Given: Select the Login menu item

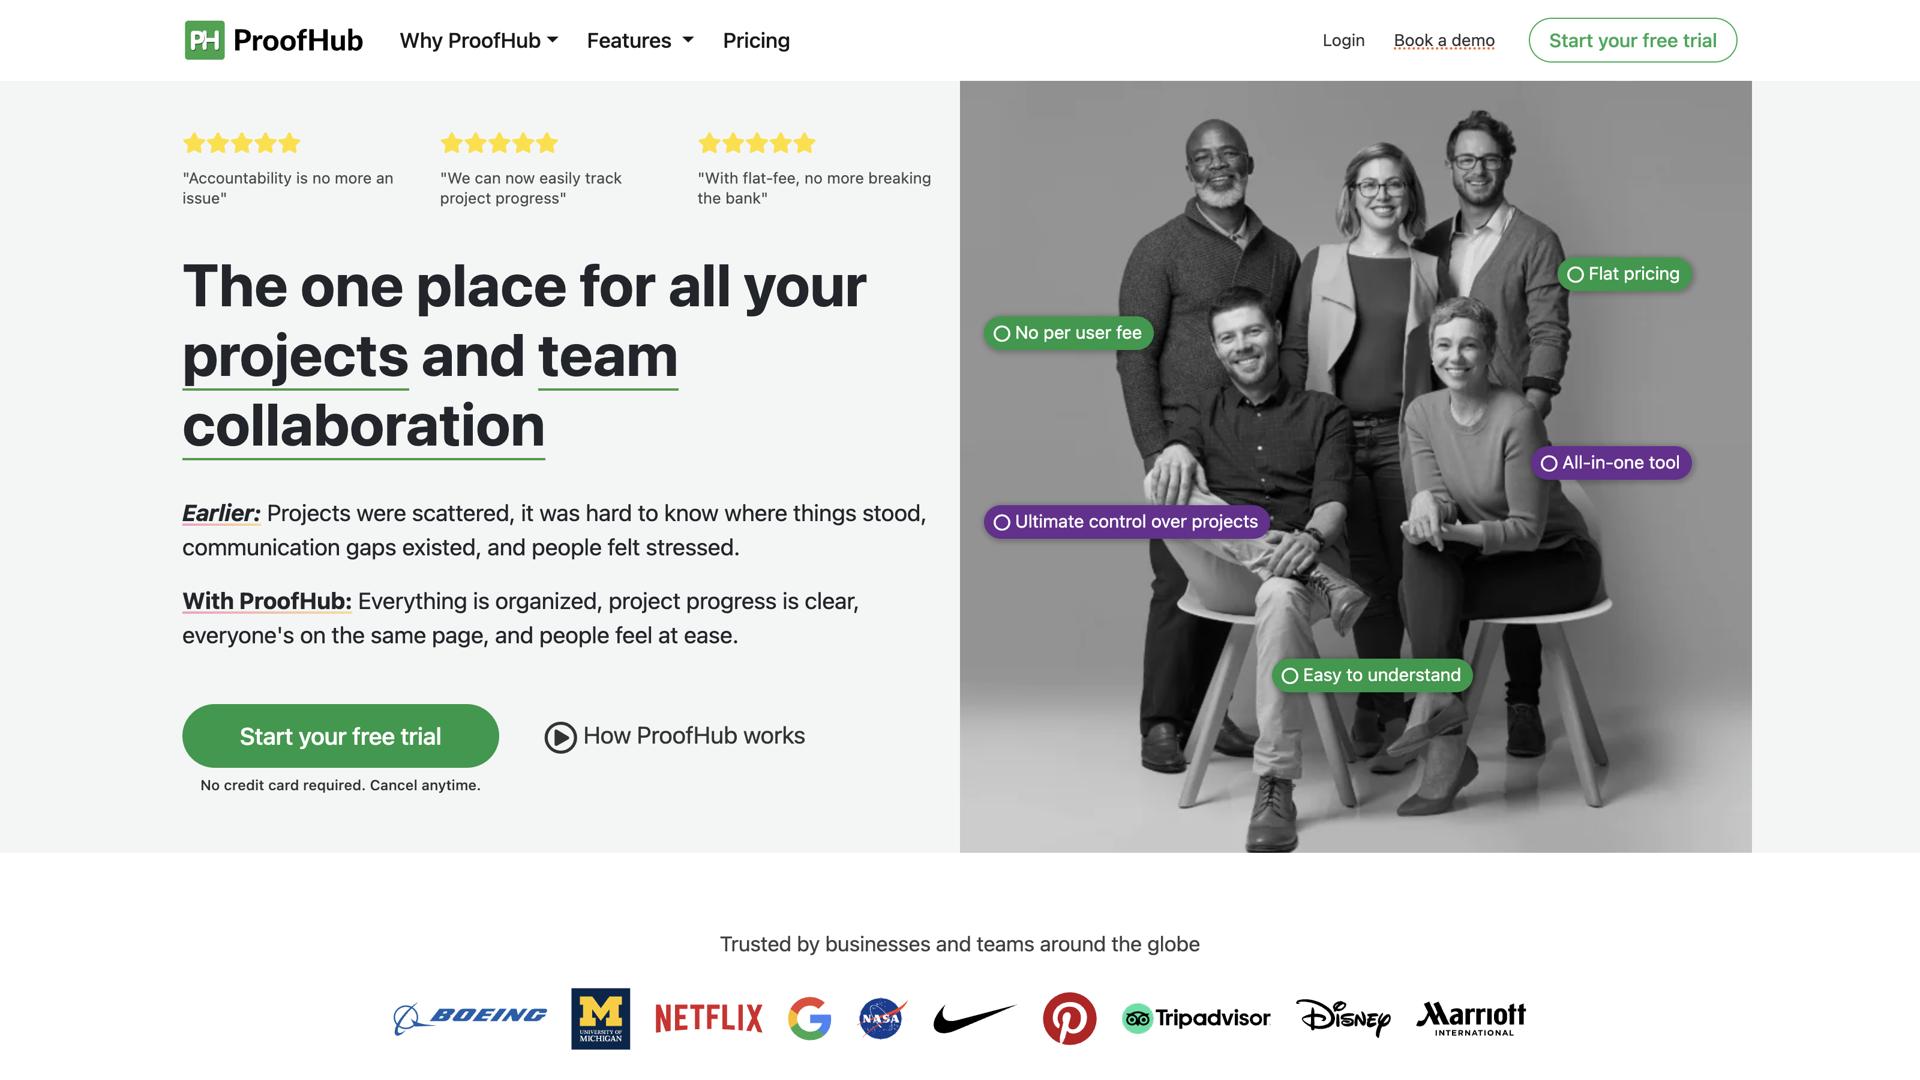Looking at the screenshot, I should [1343, 40].
